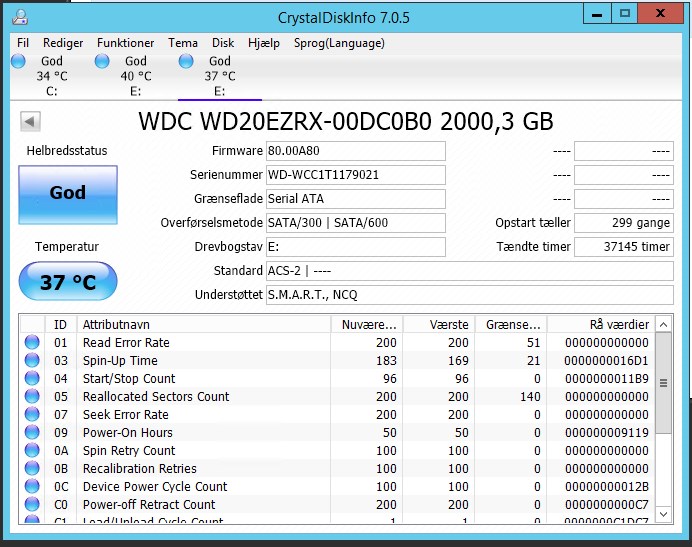Open the Disk menu
Screen dimensions: 692x547
click(223, 43)
